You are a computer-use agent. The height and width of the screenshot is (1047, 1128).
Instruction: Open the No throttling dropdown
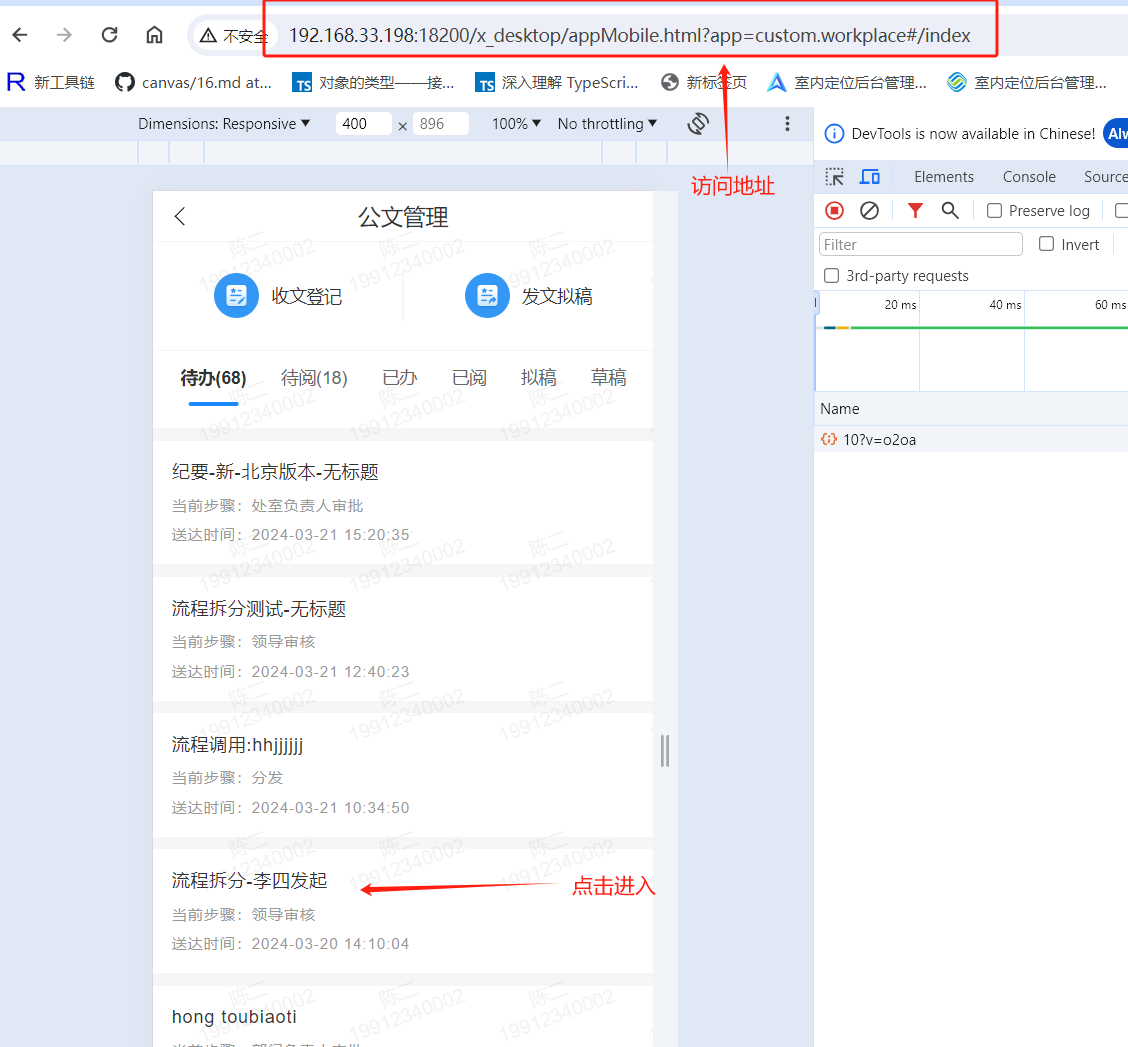click(607, 124)
